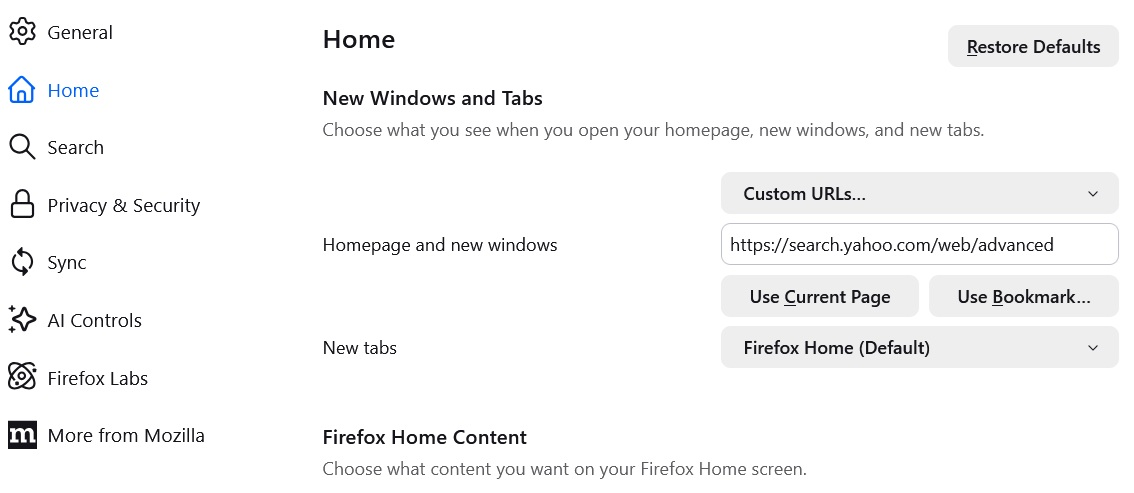Image resolution: width=1134 pixels, height=493 pixels.
Task: Click the Firefox Labs icon
Action: [x=22, y=378]
